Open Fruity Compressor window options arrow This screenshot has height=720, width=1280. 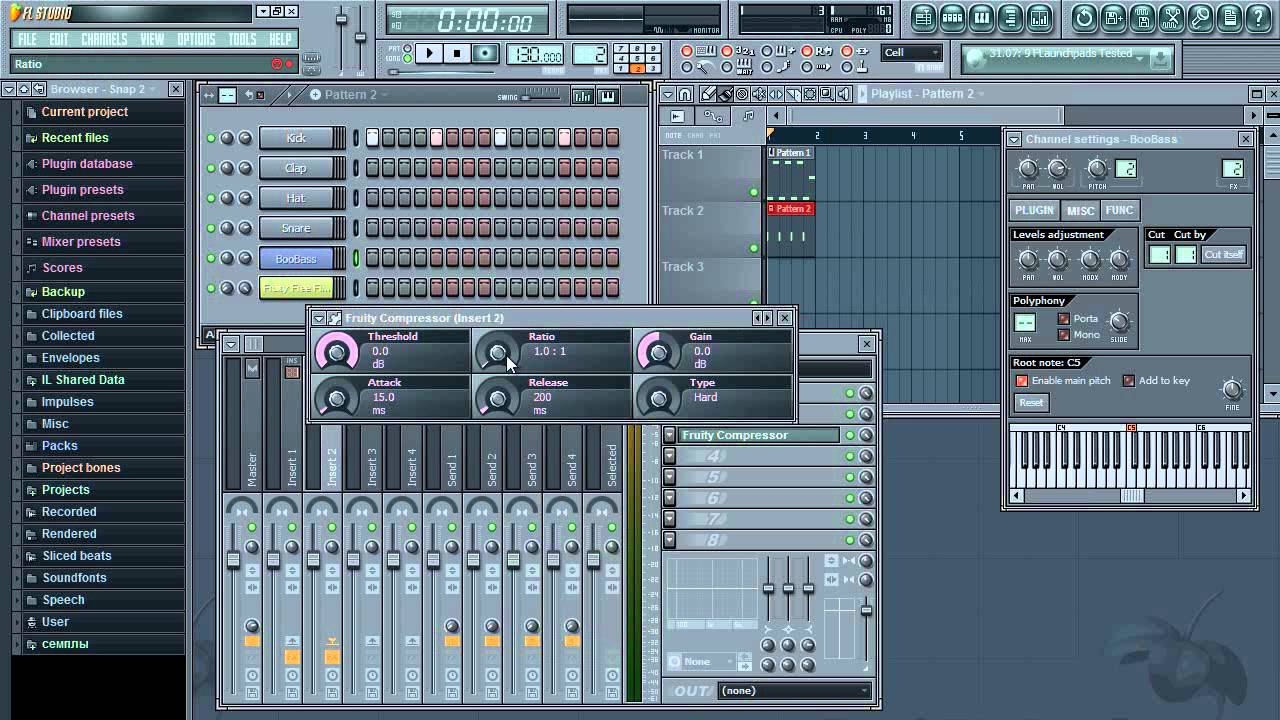pos(319,318)
